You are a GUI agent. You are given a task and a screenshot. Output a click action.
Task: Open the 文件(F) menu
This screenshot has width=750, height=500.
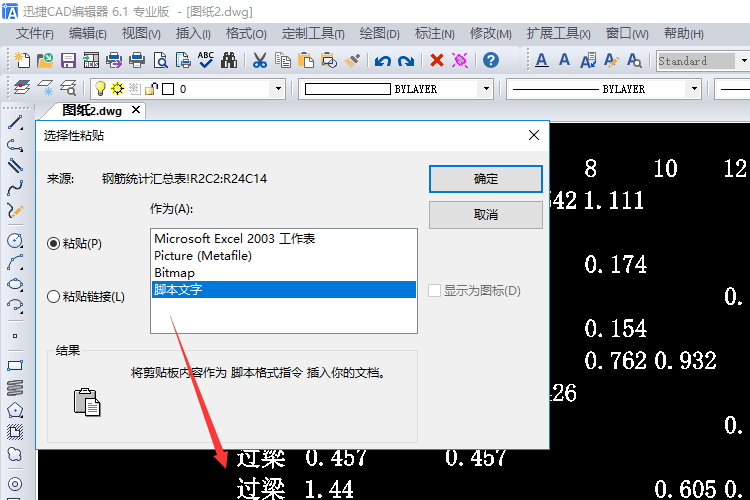pyautogui.click(x=34, y=34)
